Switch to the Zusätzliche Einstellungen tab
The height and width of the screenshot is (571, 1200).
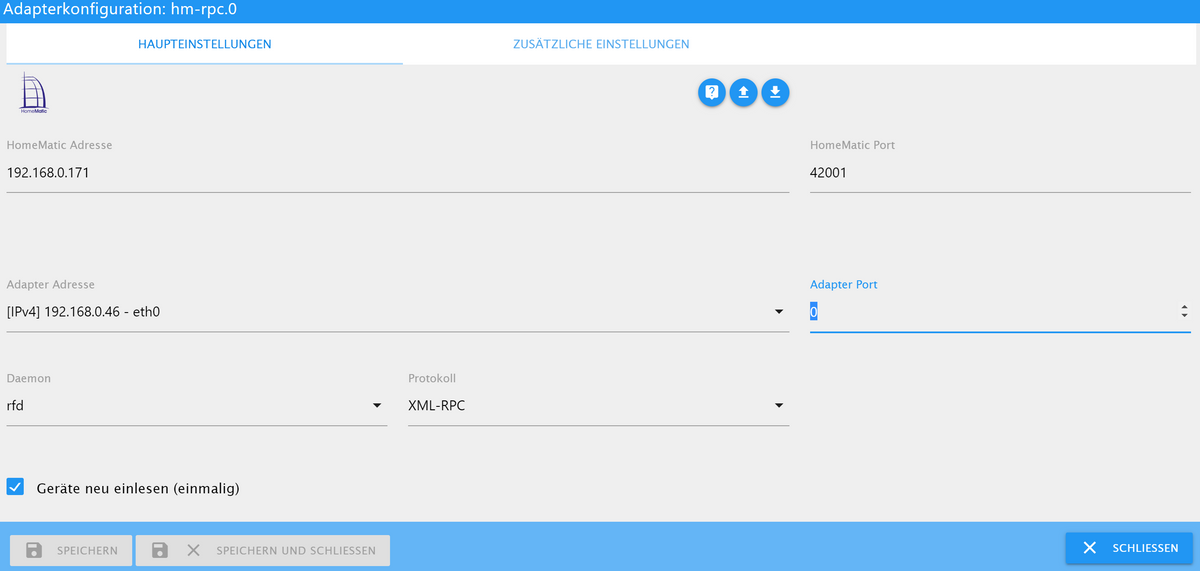click(x=601, y=44)
